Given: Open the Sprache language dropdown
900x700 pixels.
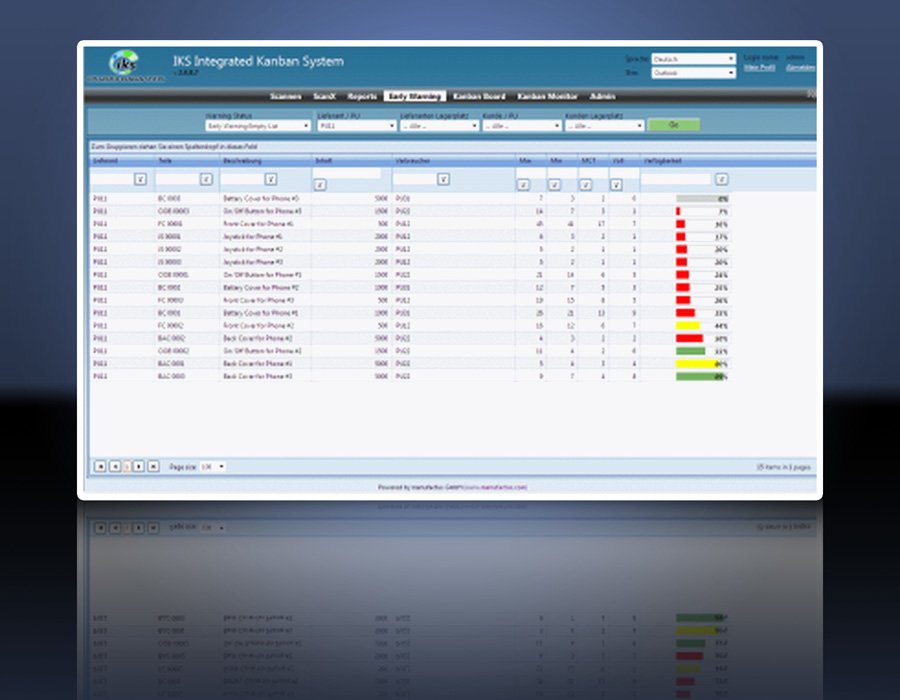Looking at the screenshot, I should pyautogui.click(x=693, y=59).
